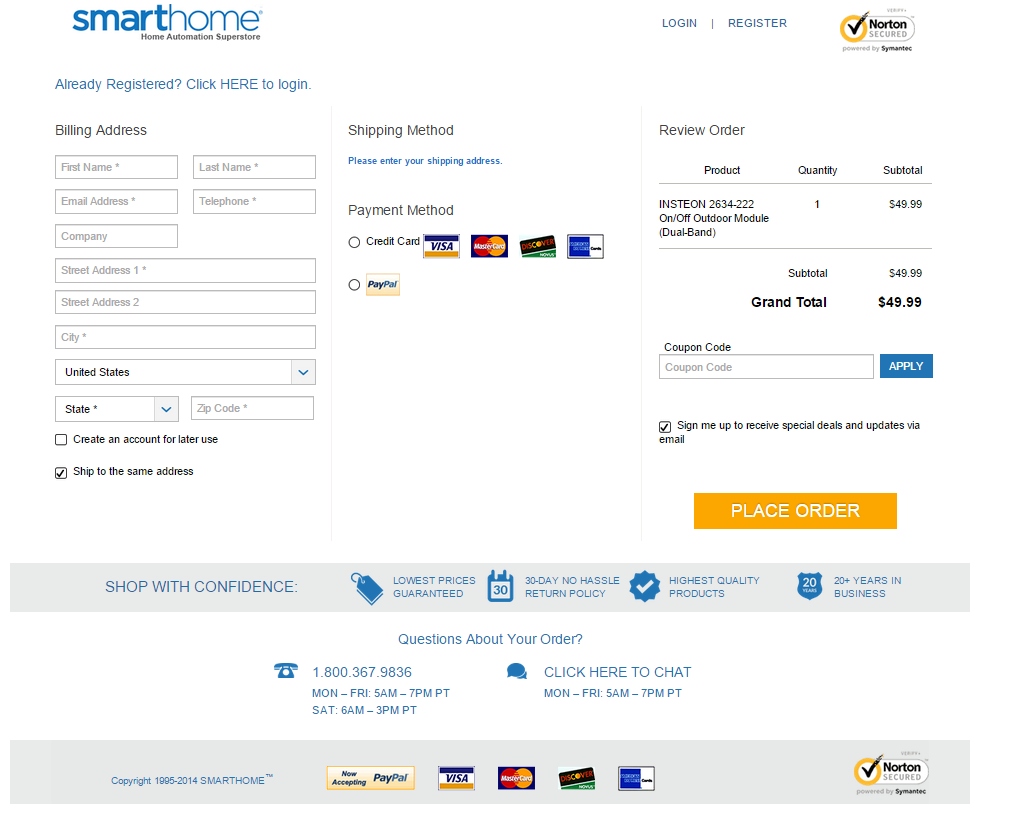Uncheck the special deals email signup checkbox
The image size is (1017, 833).
click(665, 427)
